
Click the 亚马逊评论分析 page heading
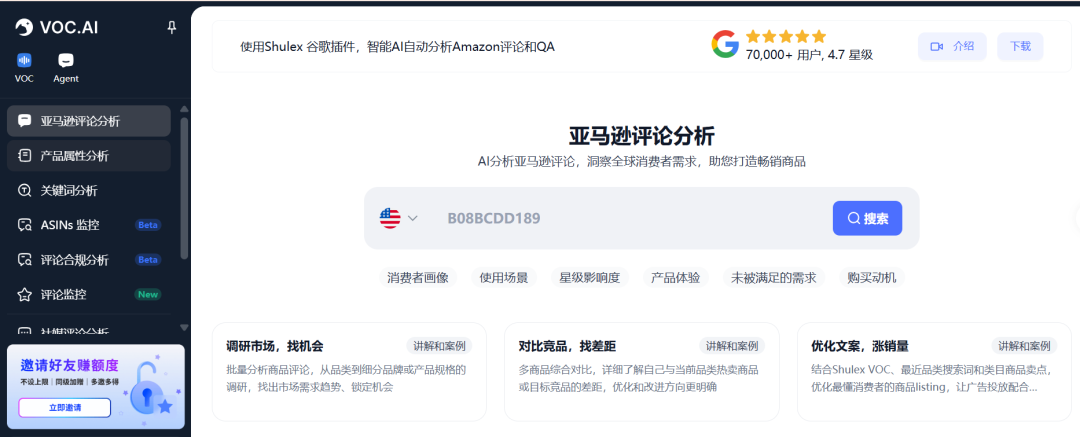[x=641, y=136]
